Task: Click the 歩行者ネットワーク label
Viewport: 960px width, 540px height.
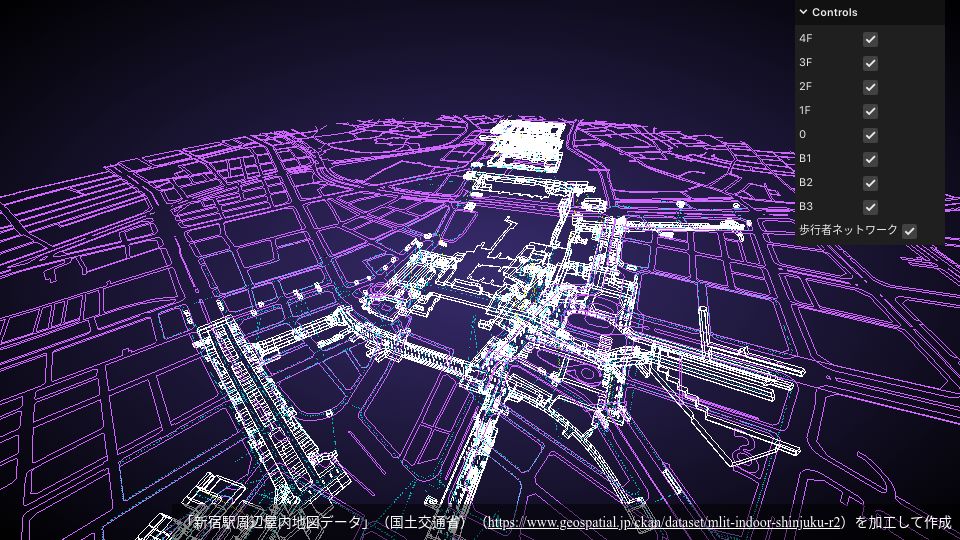Action: coord(848,230)
